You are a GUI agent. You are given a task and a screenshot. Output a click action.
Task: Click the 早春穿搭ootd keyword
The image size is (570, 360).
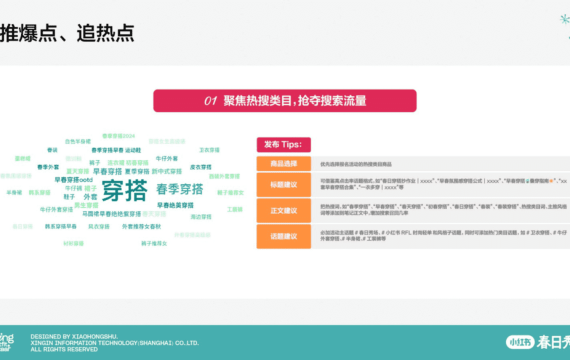pos(73,180)
